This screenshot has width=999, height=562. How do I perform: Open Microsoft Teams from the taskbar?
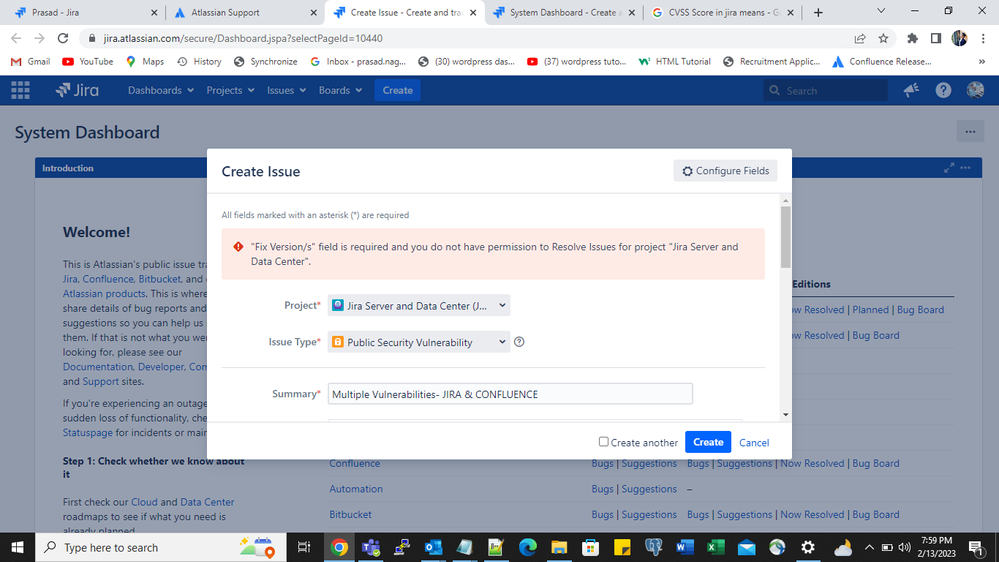371,547
